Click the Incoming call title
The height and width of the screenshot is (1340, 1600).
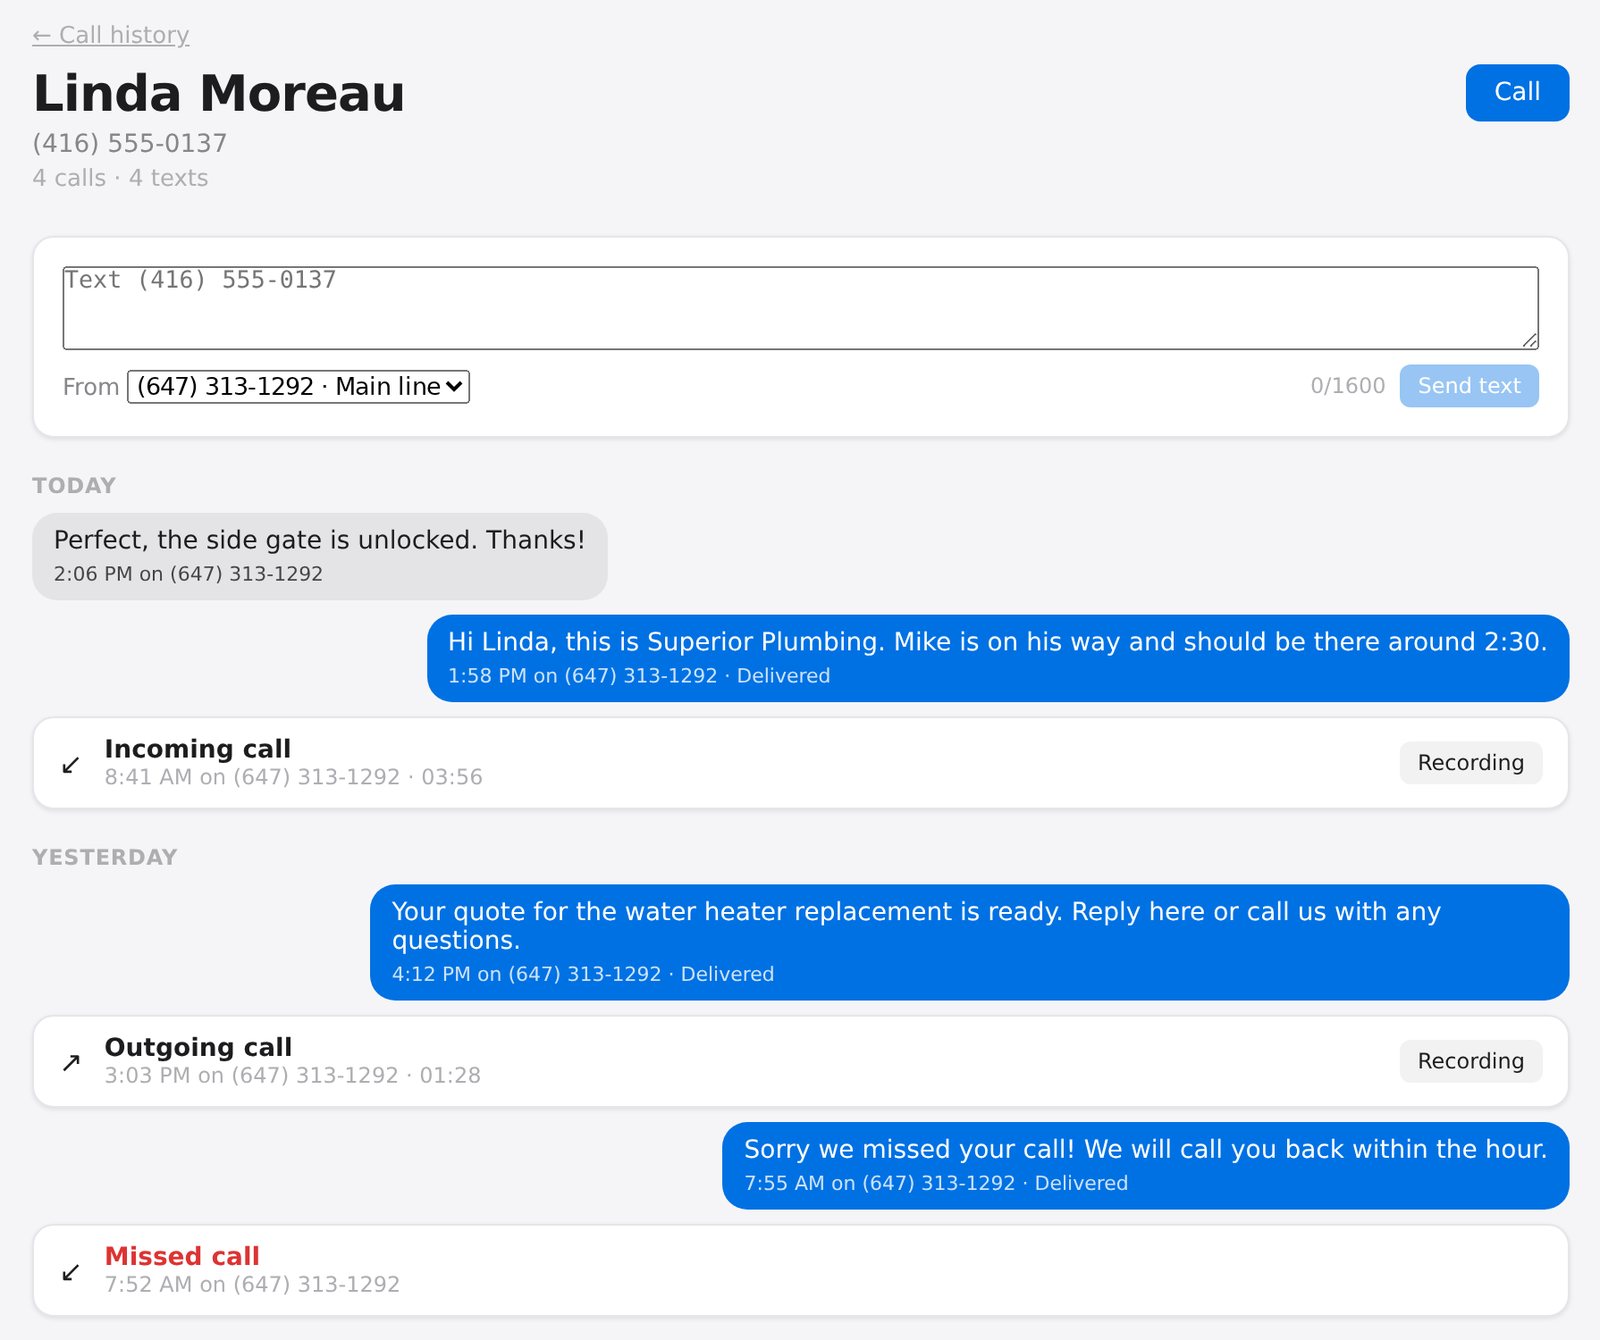pos(198,749)
